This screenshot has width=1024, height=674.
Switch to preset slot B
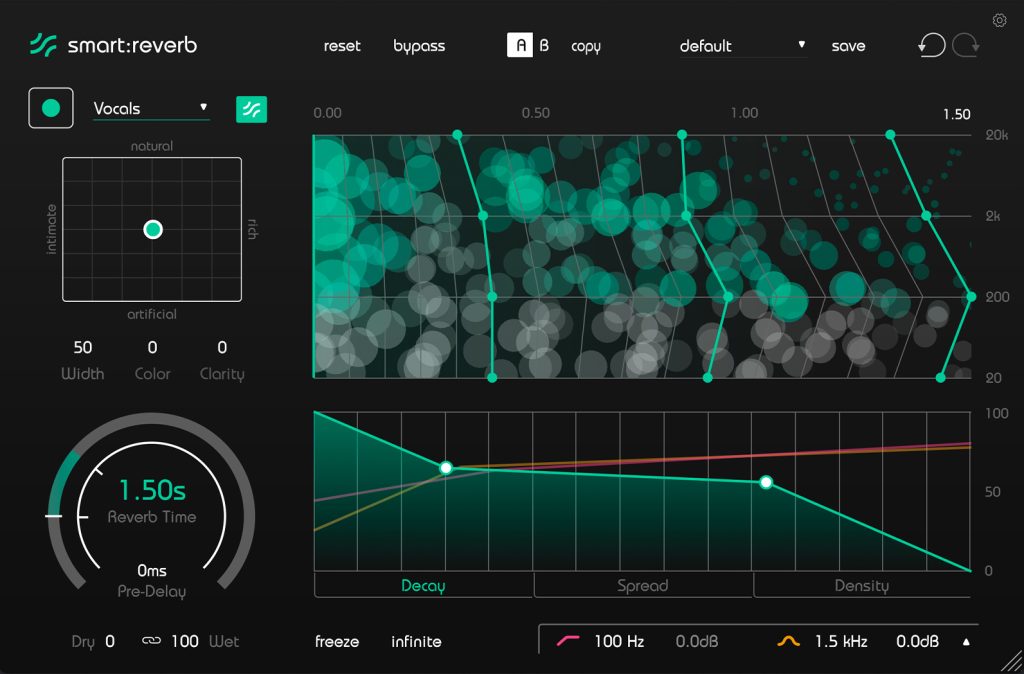point(543,45)
